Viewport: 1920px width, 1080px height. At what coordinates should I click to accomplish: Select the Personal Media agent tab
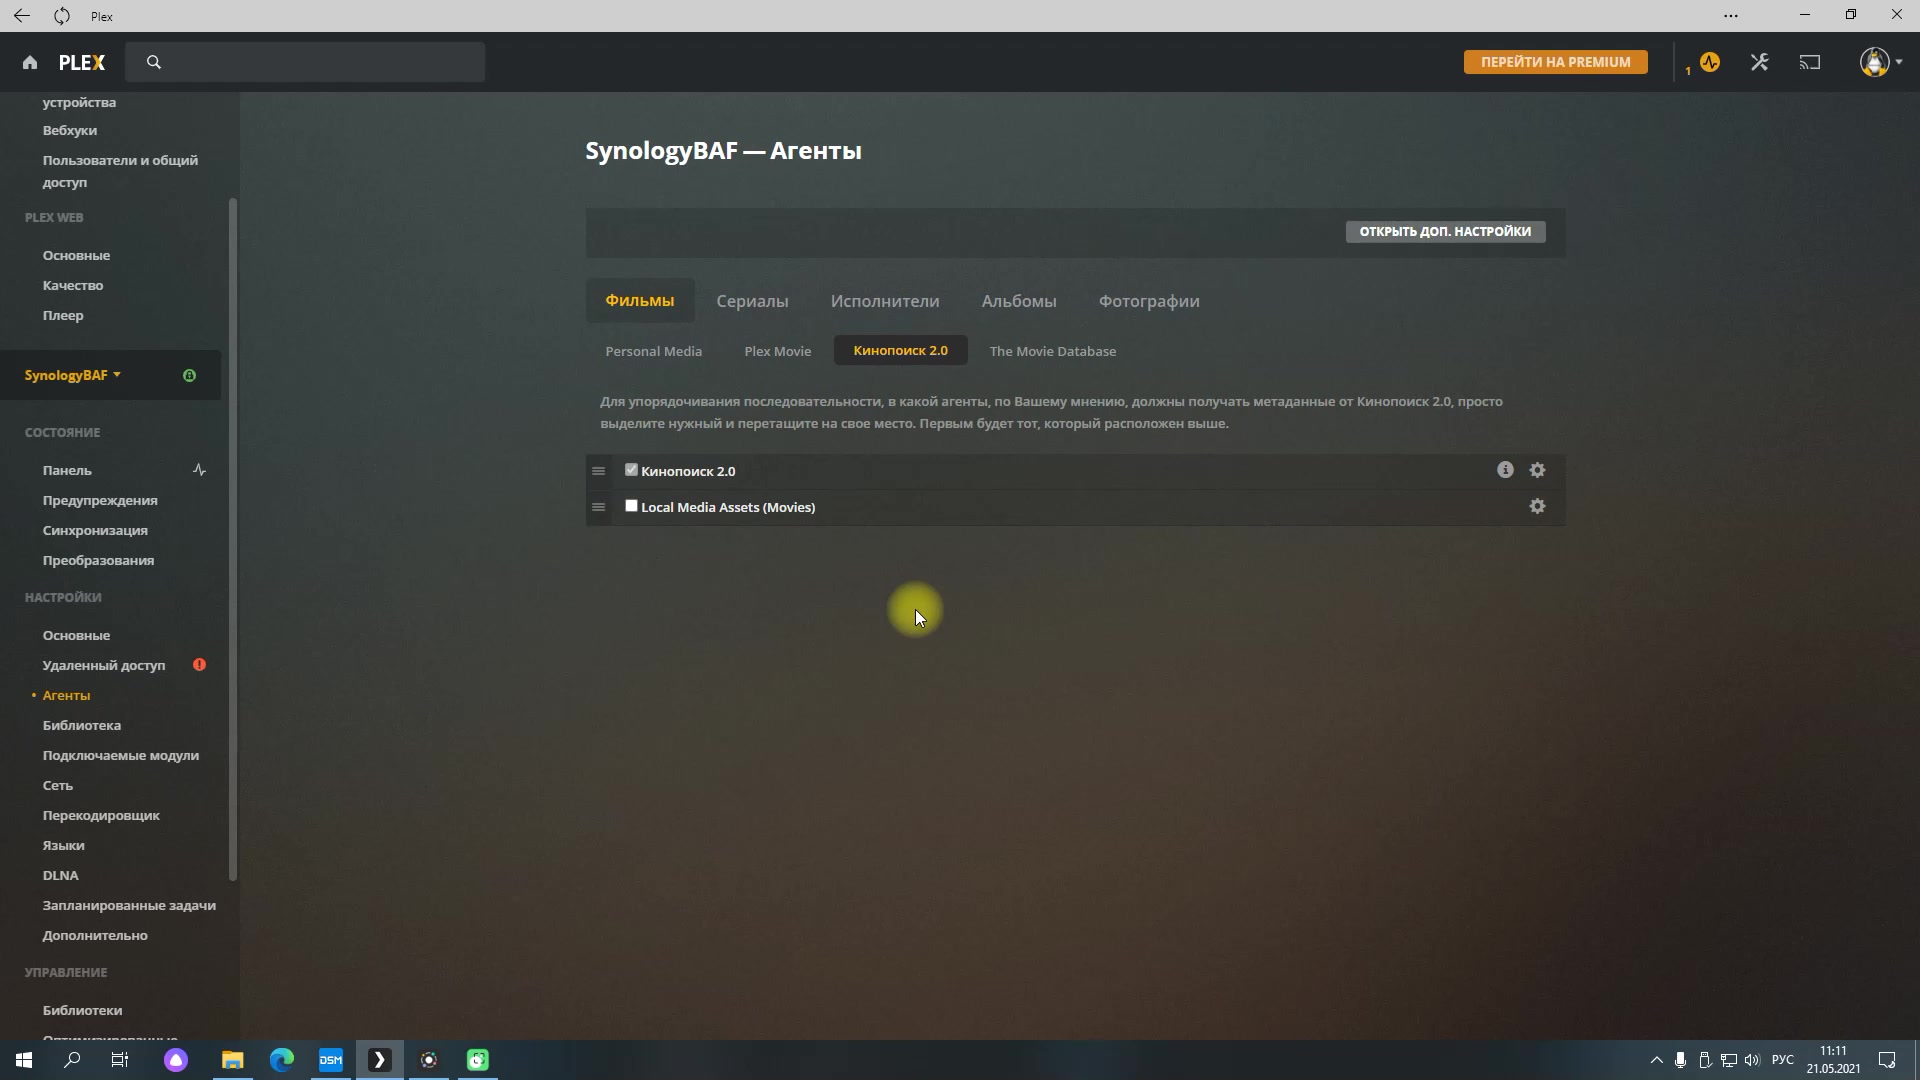654,351
